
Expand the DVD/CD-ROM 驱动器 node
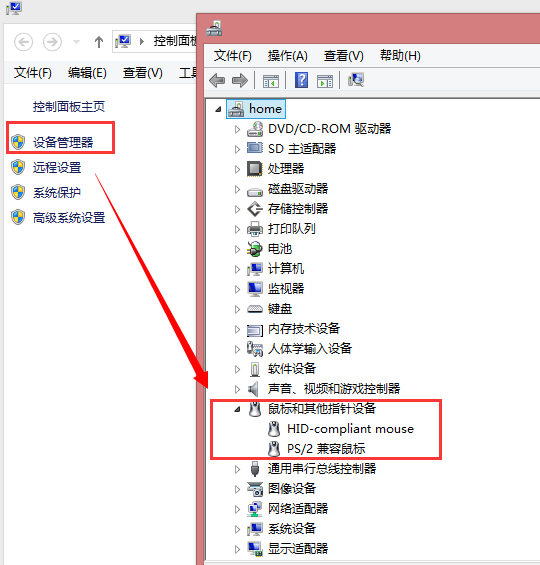pos(237,129)
